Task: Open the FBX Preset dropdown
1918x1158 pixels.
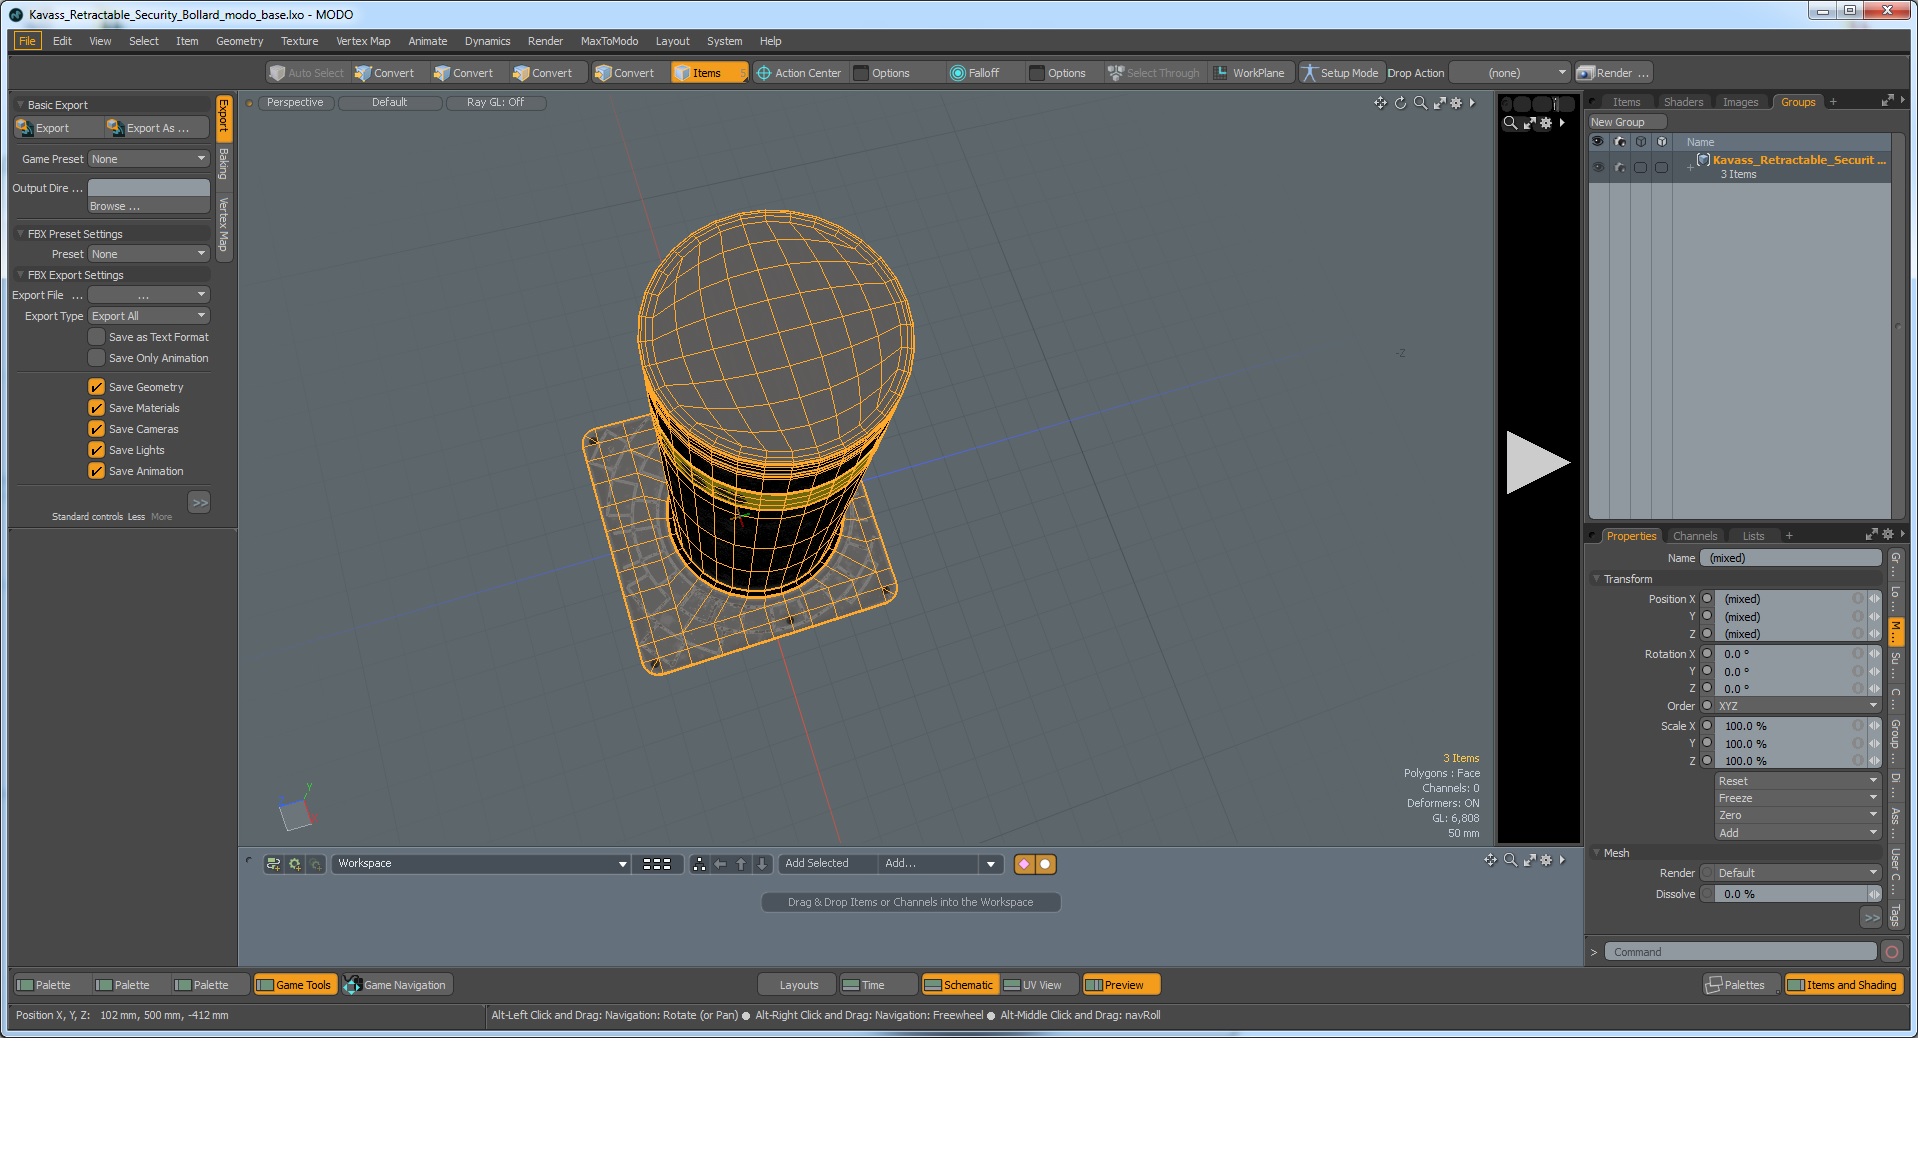Action: [148, 254]
